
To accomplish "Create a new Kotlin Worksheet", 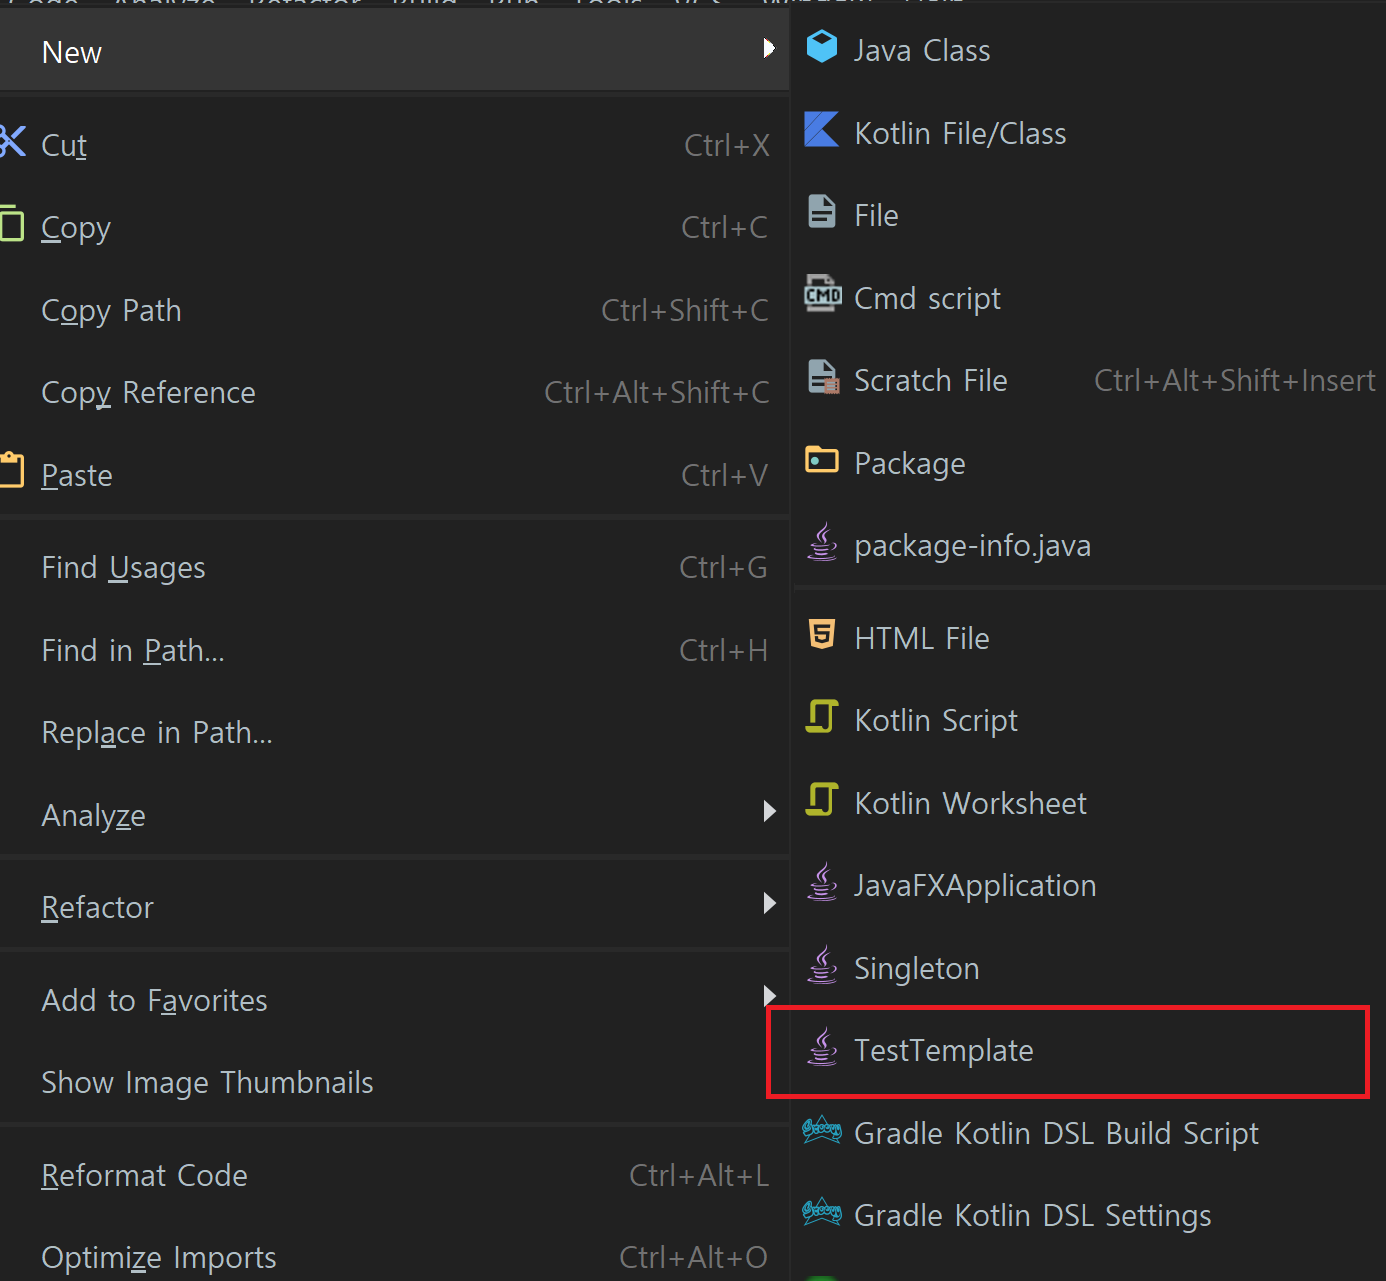I will point(1090,803).
